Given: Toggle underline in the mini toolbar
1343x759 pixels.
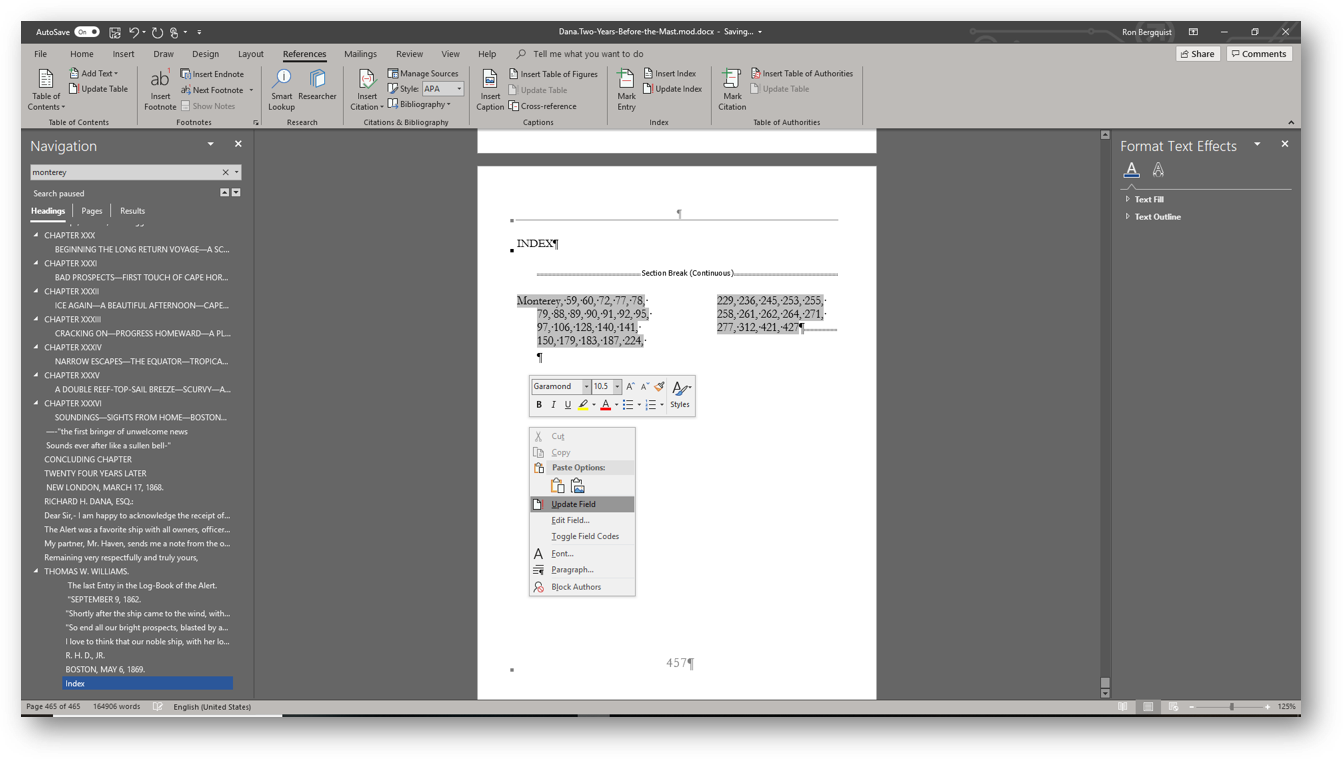Looking at the screenshot, I should (x=567, y=405).
